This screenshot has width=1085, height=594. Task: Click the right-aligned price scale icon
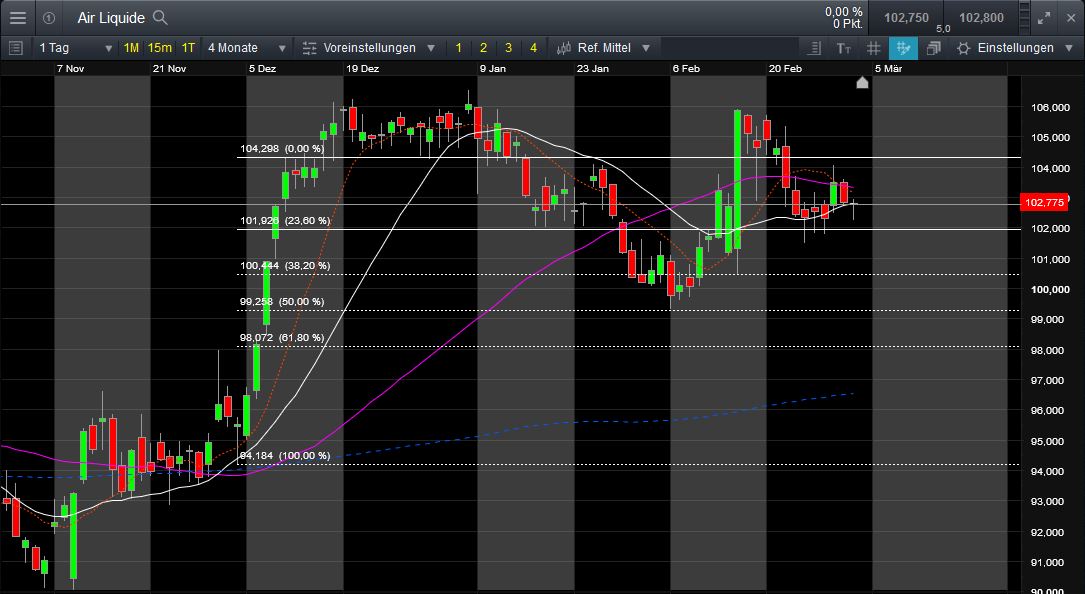(814, 48)
